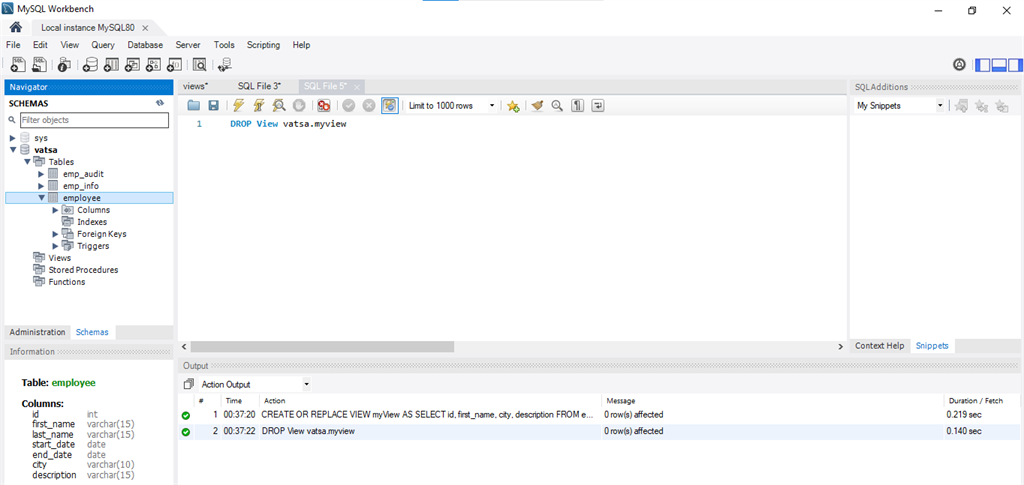The image size is (1024, 485).
Task: Open a script file in editor
Action: coord(193,105)
